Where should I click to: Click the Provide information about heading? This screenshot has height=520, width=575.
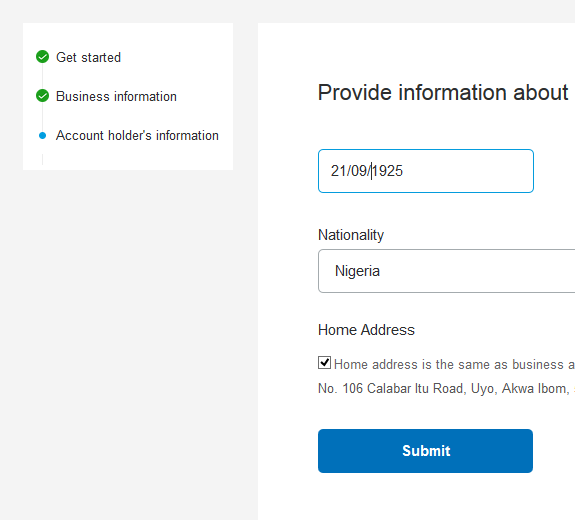point(443,92)
